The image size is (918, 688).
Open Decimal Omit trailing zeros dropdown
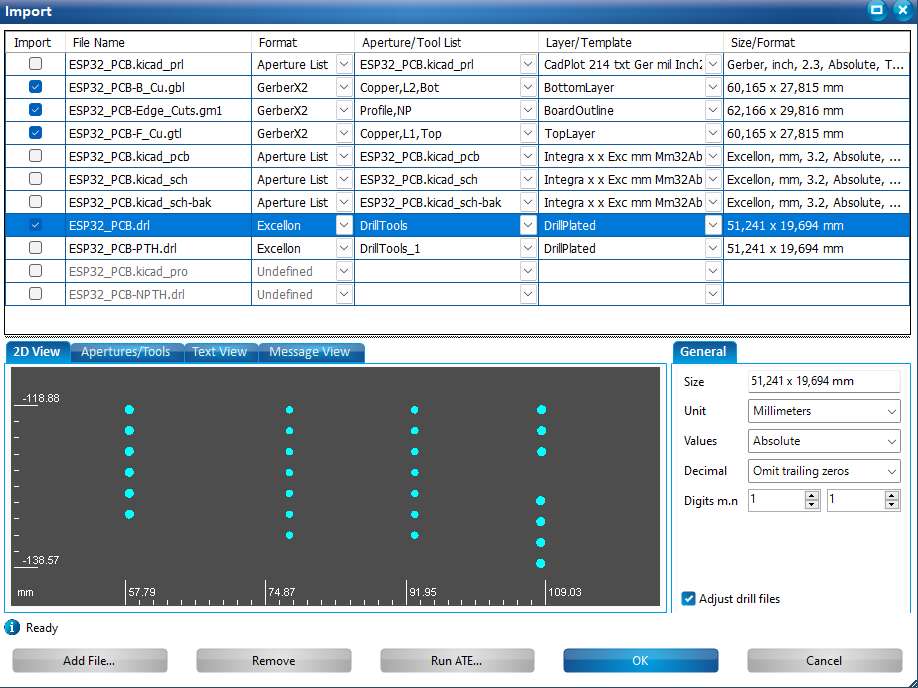tap(824, 471)
